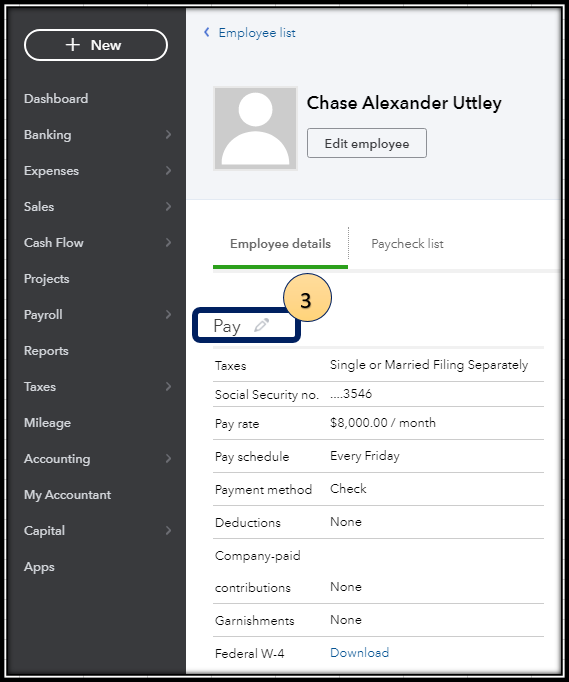This screenshot has height=682, width=569.
Task: Expand the Accounting submenu chevron
Action: [x=168, y=458]
